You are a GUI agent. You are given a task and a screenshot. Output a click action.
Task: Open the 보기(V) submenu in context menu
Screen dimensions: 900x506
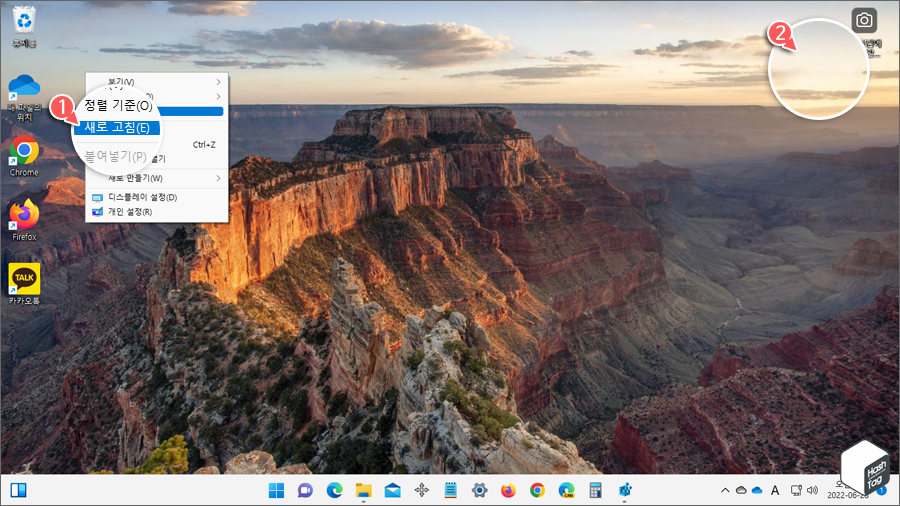(157, 82)
